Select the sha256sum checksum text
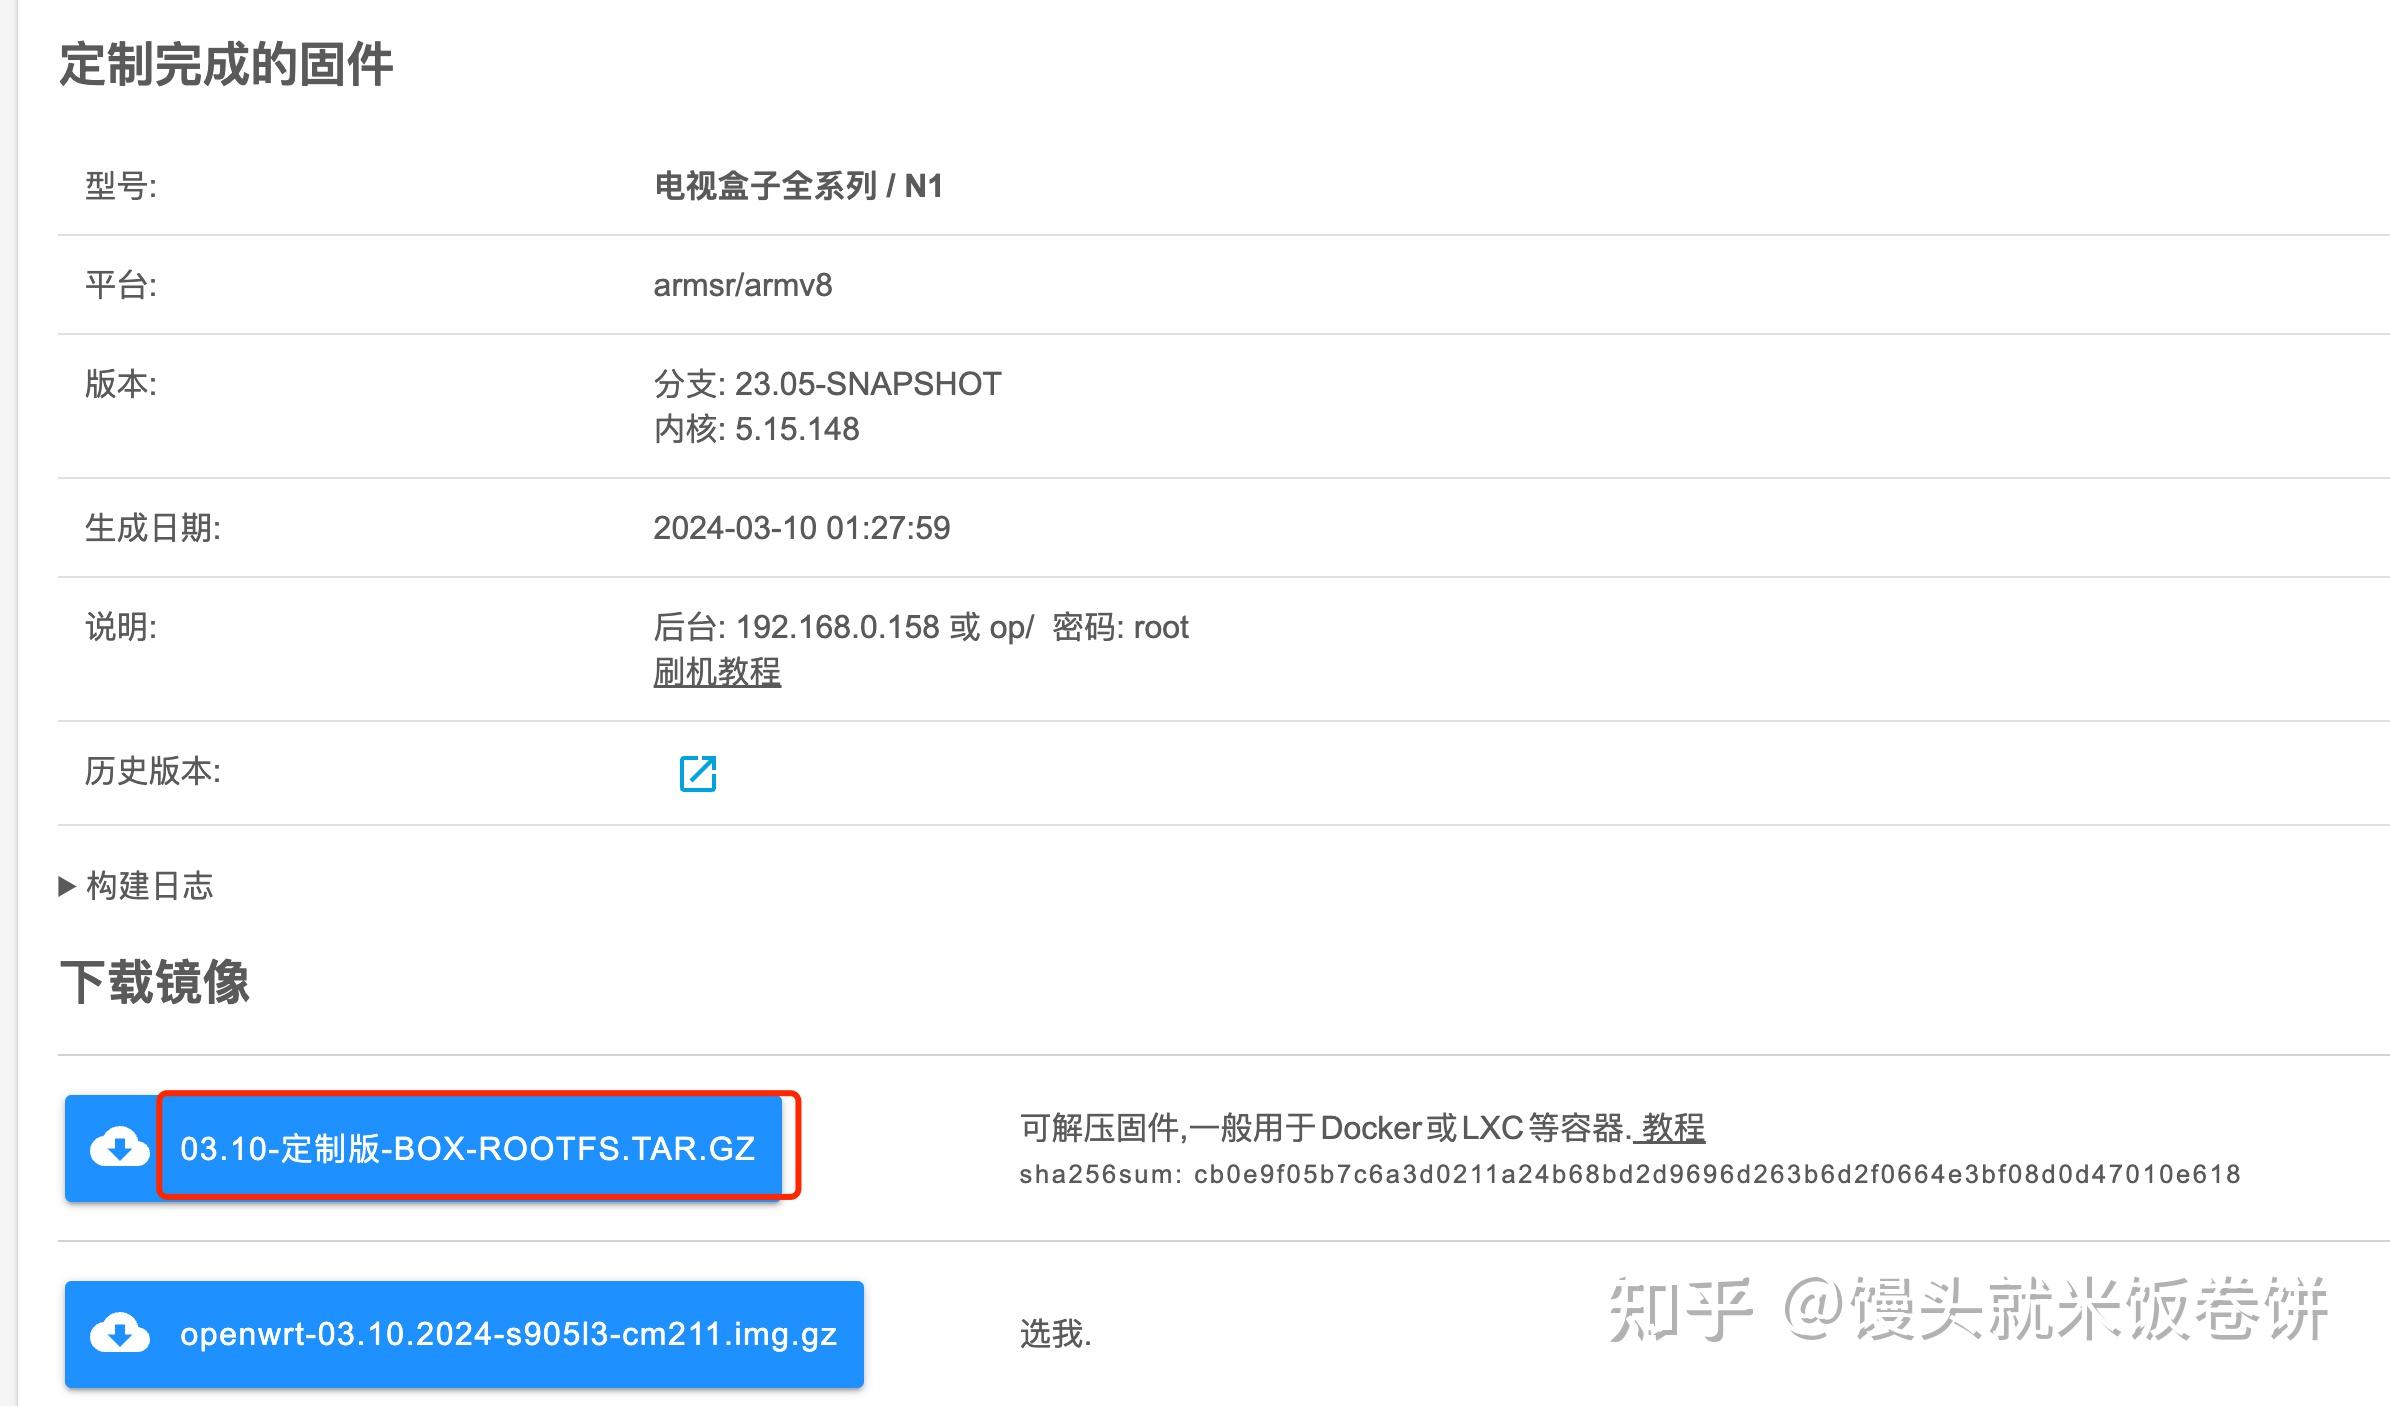Screen dimensions: 2390x1406 1630,1175
